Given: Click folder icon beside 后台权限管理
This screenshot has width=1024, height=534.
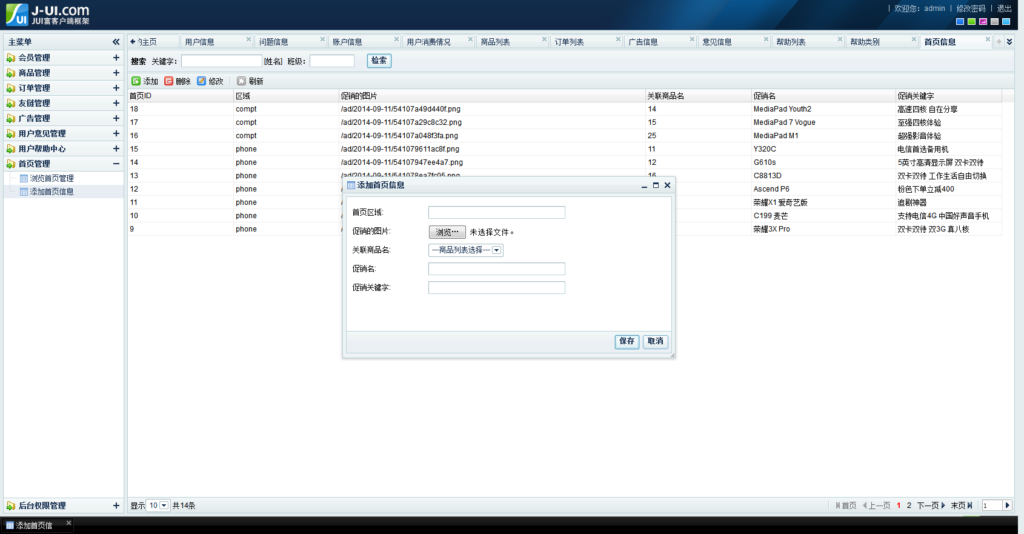Looking at the screenshot, I should click(x=11, y=505).
